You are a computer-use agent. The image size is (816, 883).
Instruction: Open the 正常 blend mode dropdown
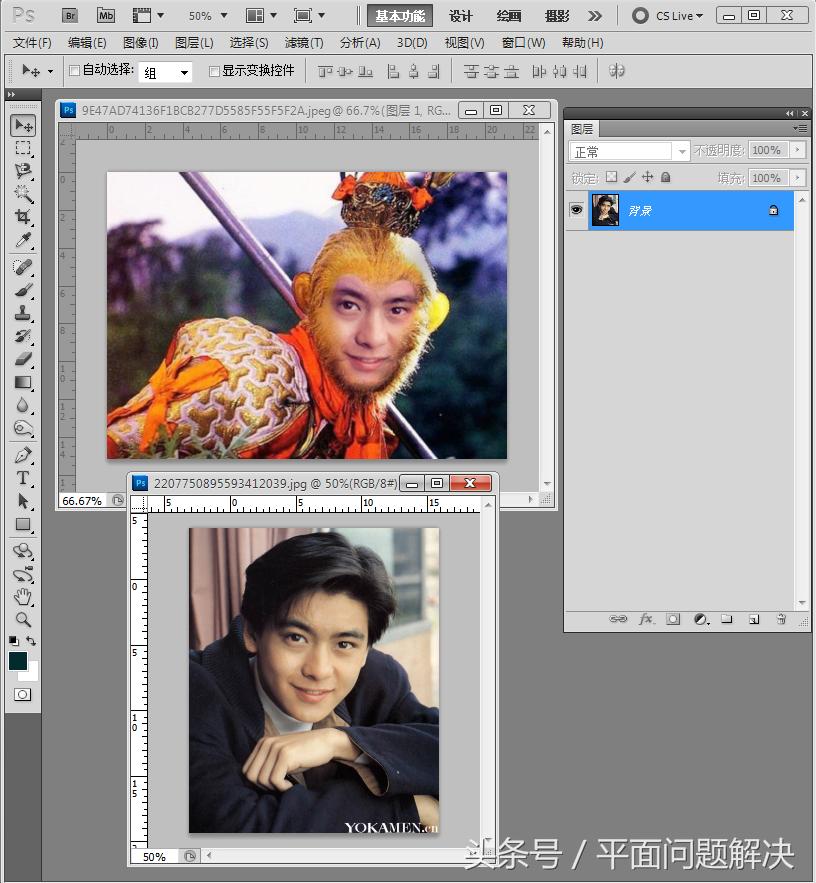(x=629, y=151)
